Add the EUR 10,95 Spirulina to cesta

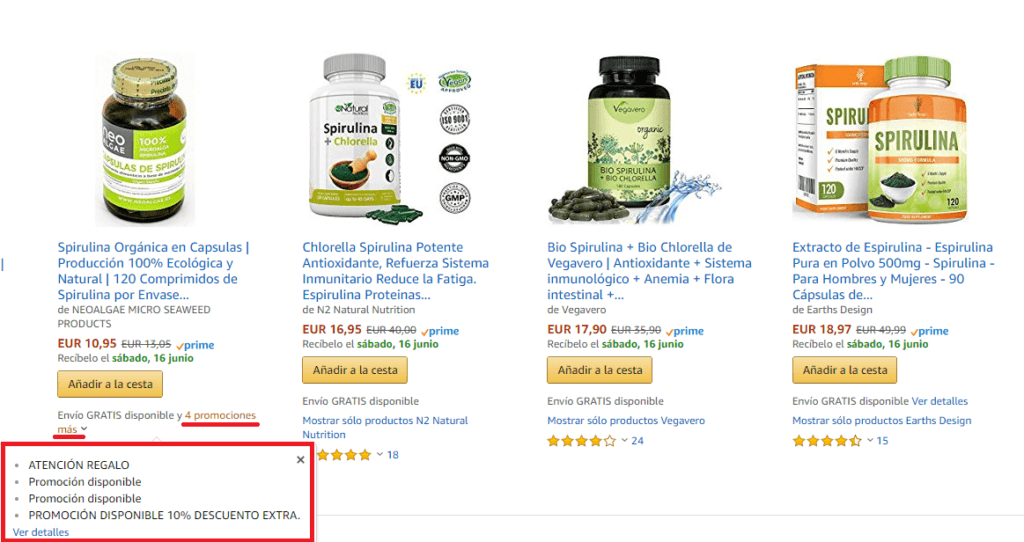click(110, 384)
